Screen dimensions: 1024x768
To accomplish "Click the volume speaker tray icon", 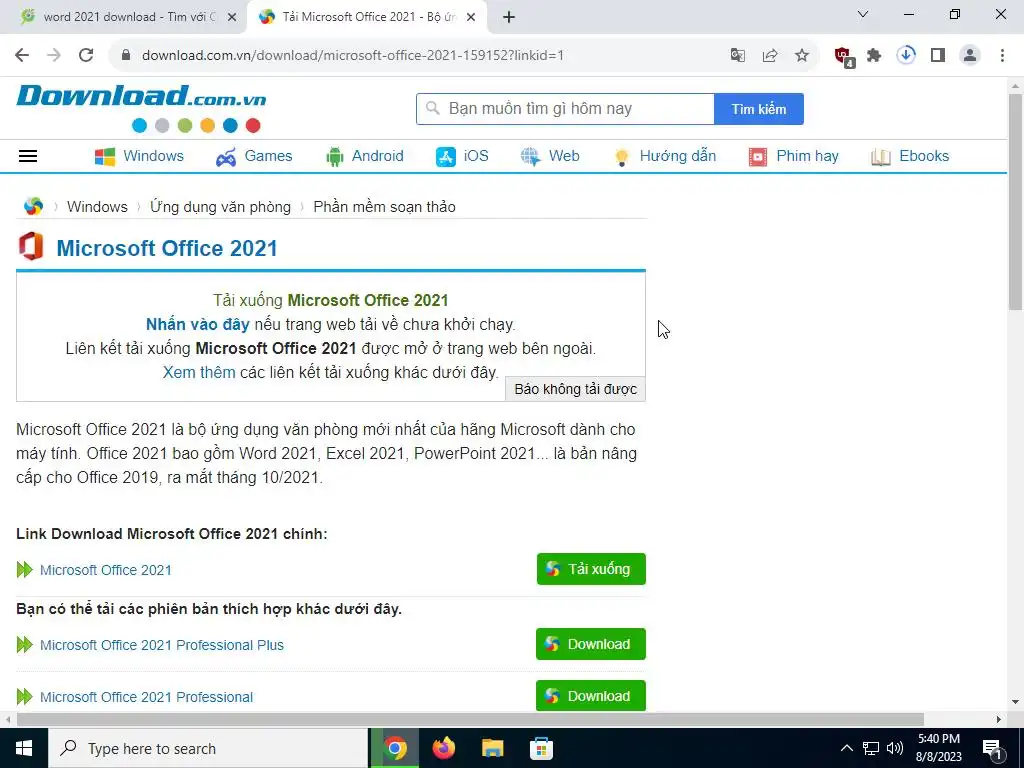I will pyautogui.click(x=895, y=748).
